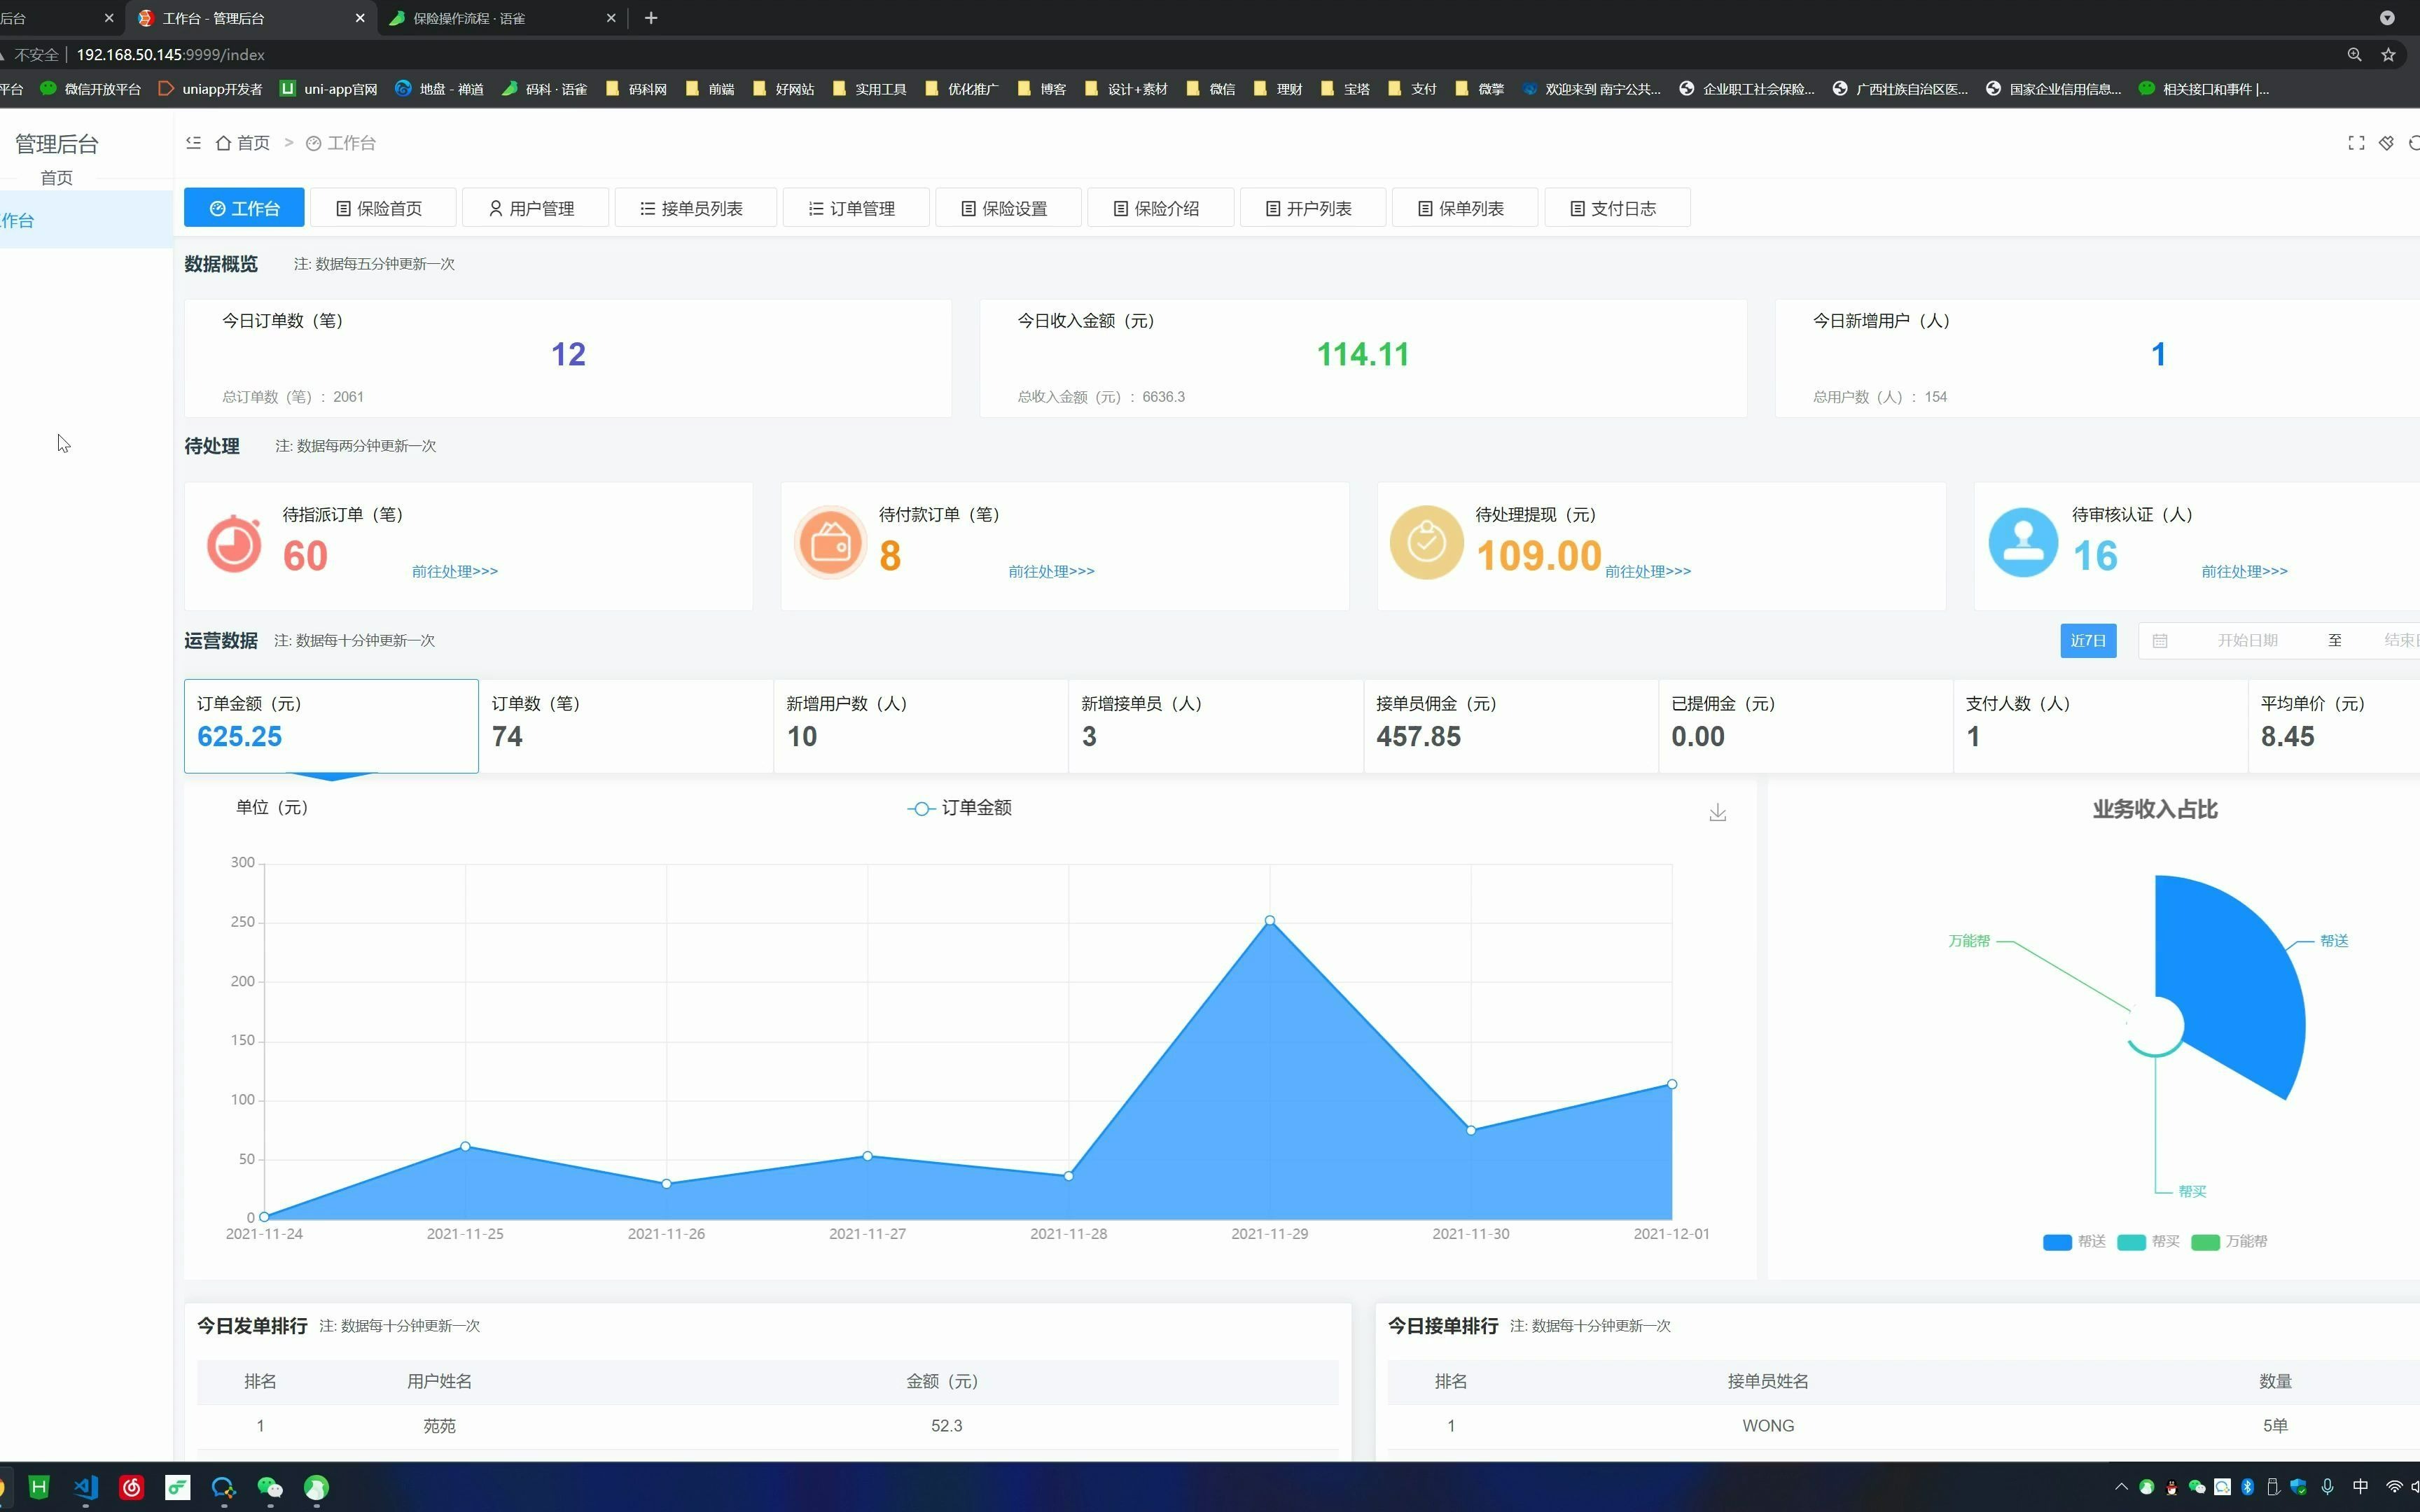Click the Bluetooth tray icon

coord(2247,1487)
